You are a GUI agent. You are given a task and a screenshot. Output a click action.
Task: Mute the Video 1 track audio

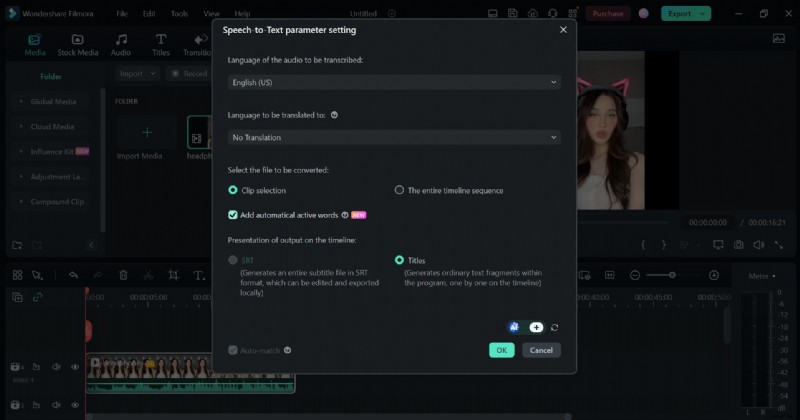[56, 367]
